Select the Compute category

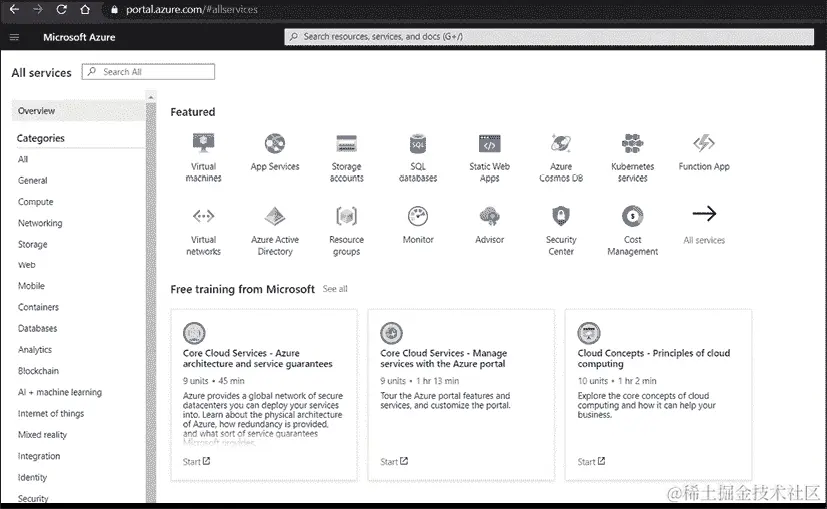[35, 201]
